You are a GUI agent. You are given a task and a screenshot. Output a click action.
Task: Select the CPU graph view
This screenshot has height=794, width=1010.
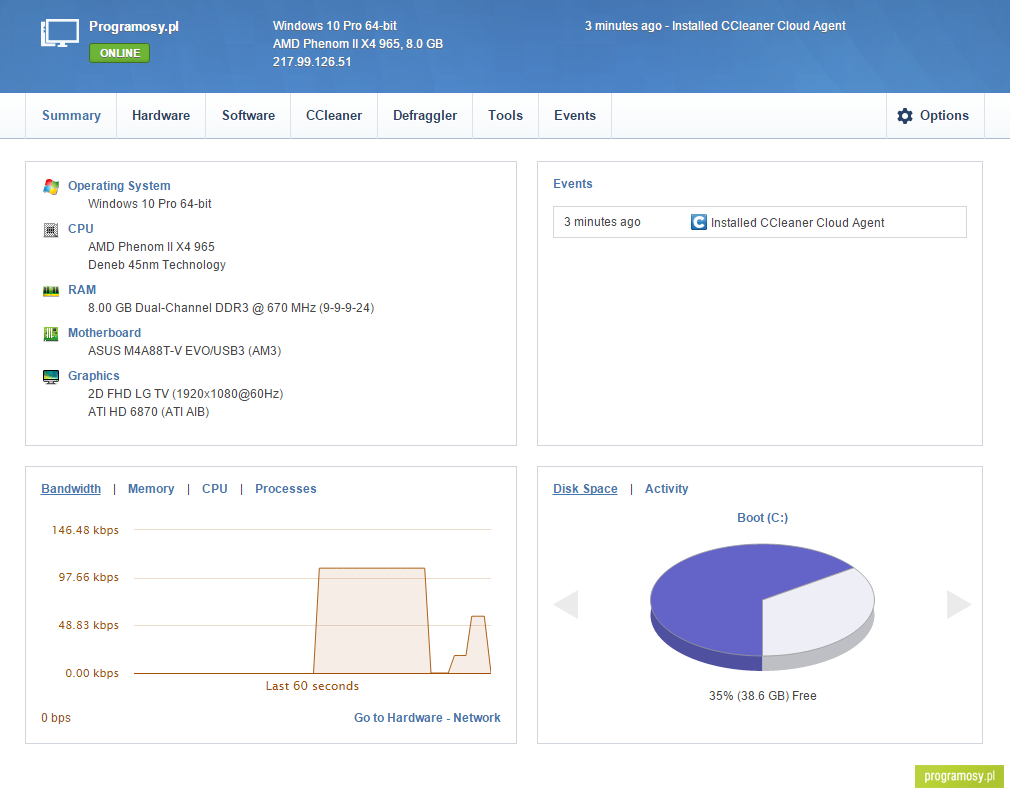pyautogui.click(x=214, y=489)
